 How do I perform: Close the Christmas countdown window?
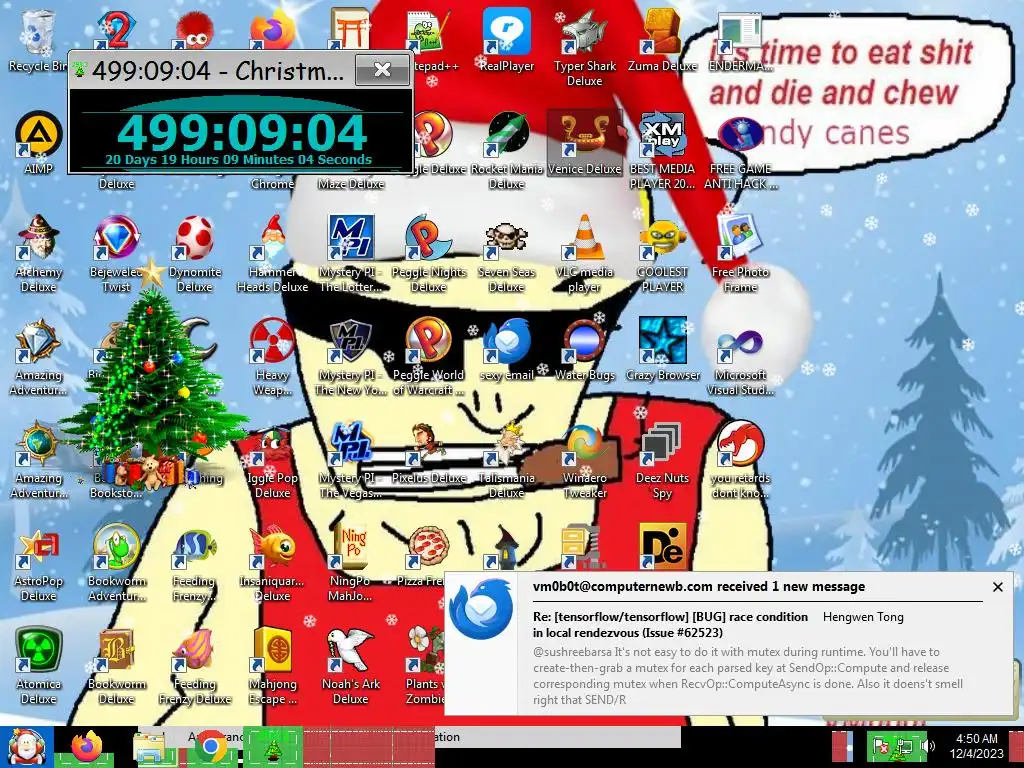tap(382, 70)
